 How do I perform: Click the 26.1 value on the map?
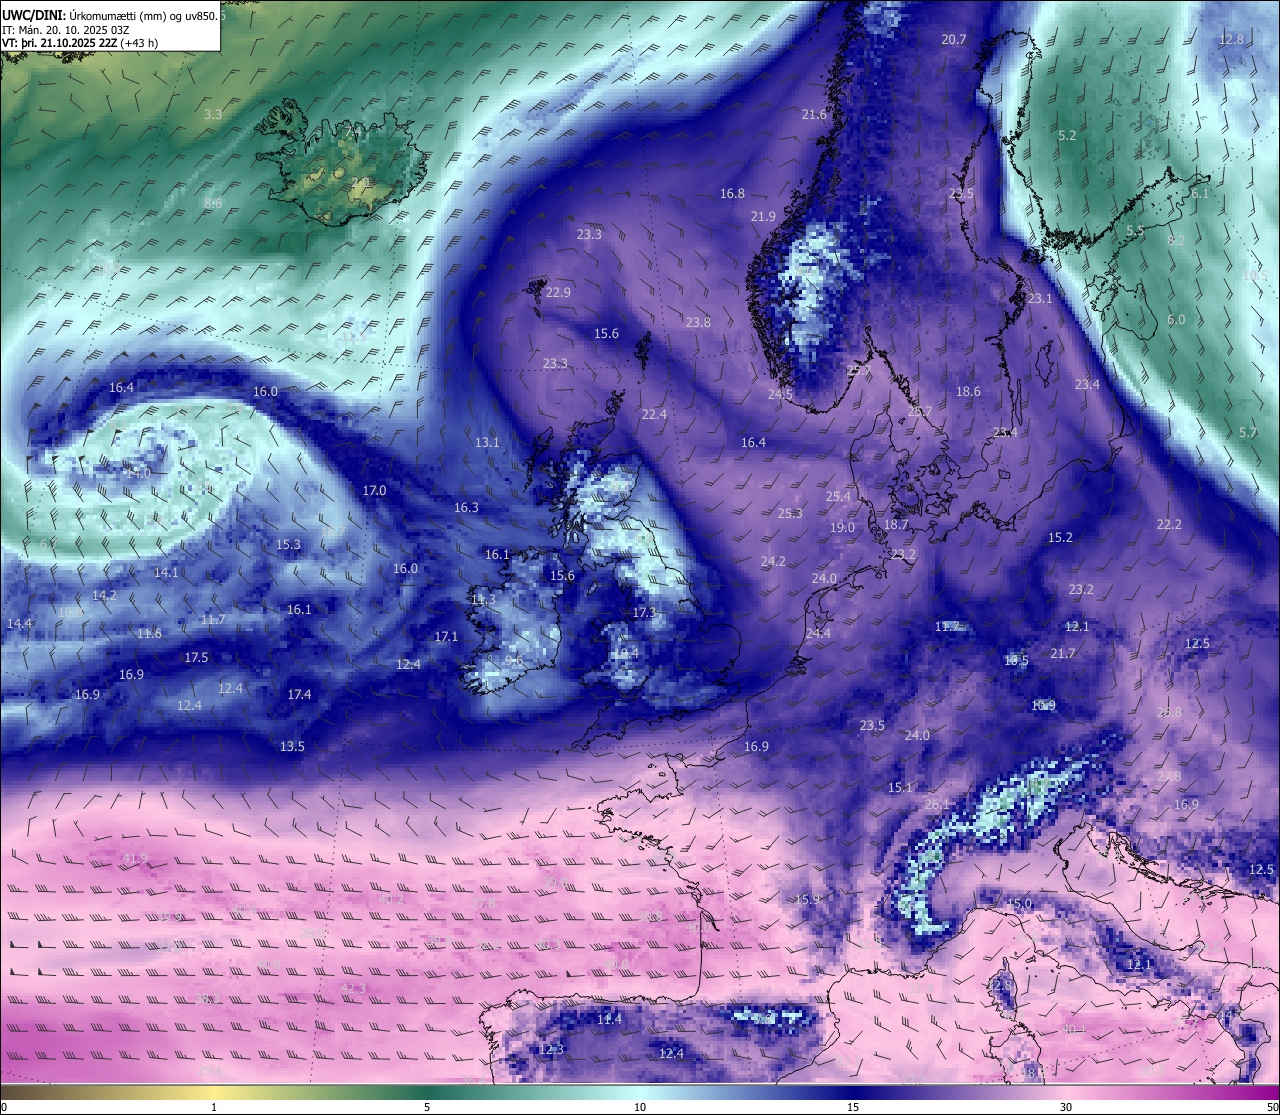937,805
